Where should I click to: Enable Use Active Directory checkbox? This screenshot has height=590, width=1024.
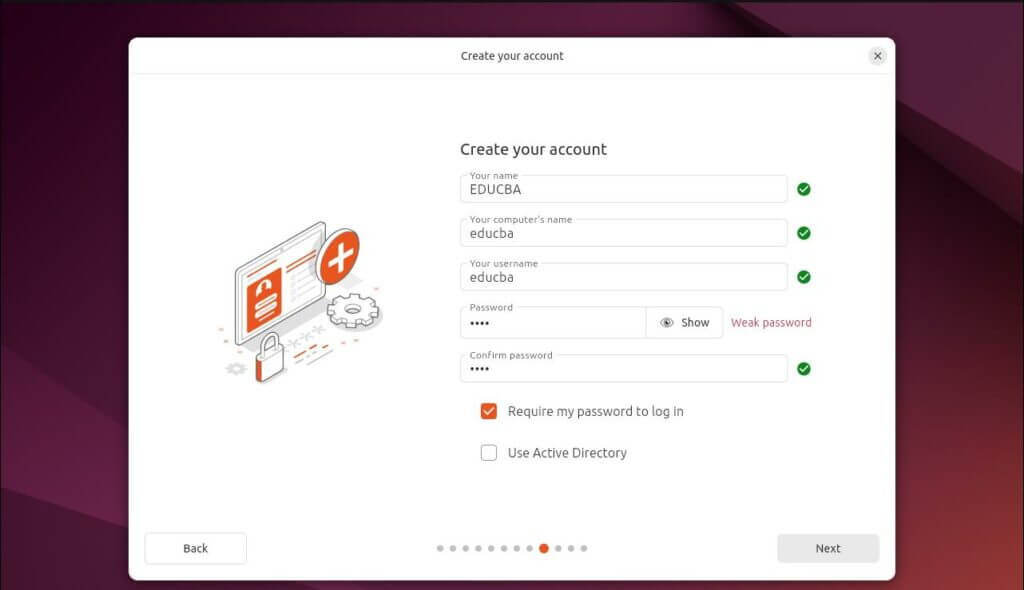click(x=488, y=453)
